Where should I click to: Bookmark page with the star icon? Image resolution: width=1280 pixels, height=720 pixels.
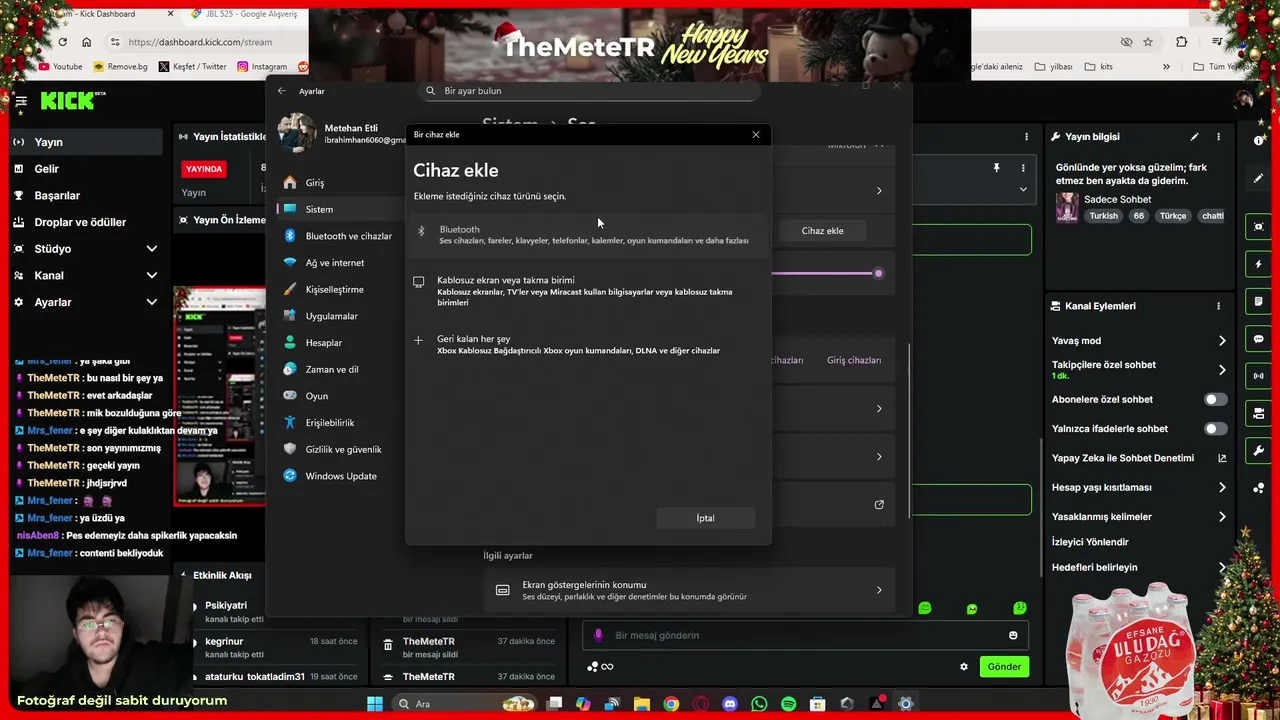pyautogui.click(x=1148, y=42)
